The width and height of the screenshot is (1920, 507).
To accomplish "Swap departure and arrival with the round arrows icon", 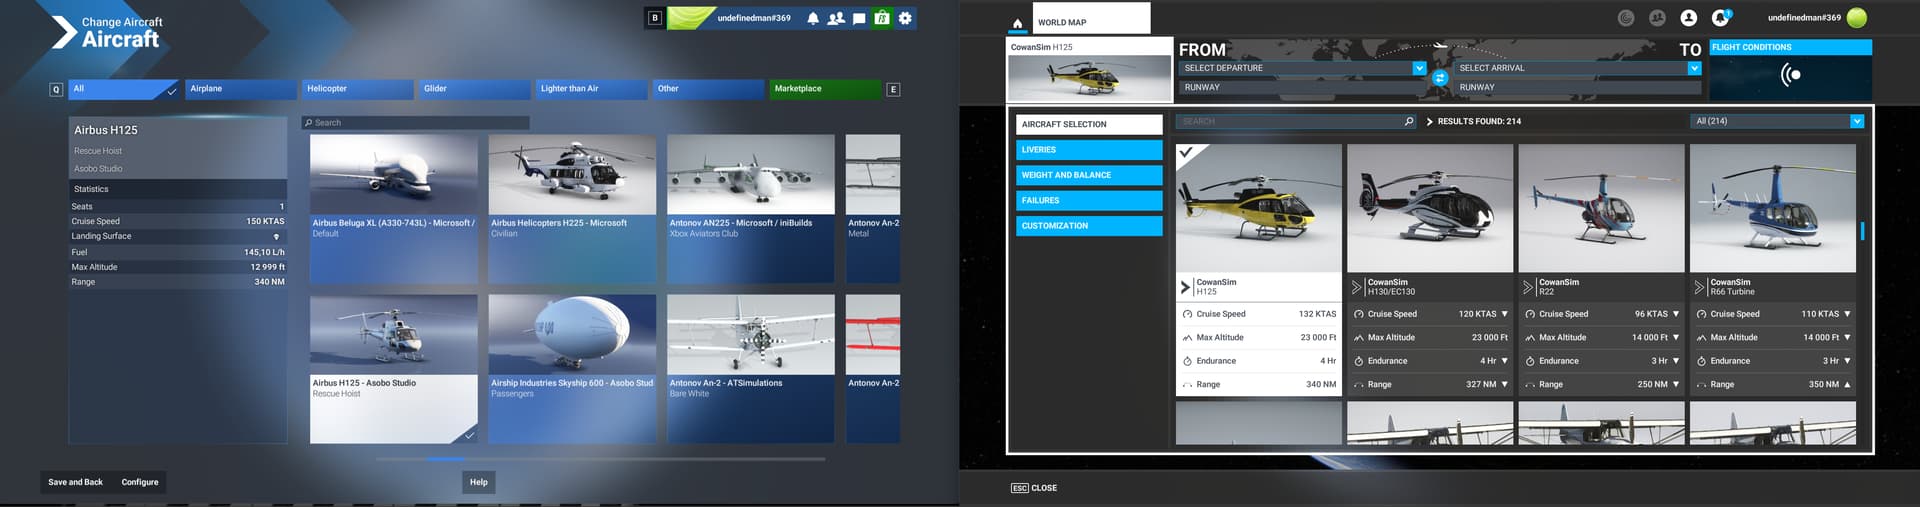I will [x=1440, y=77].
